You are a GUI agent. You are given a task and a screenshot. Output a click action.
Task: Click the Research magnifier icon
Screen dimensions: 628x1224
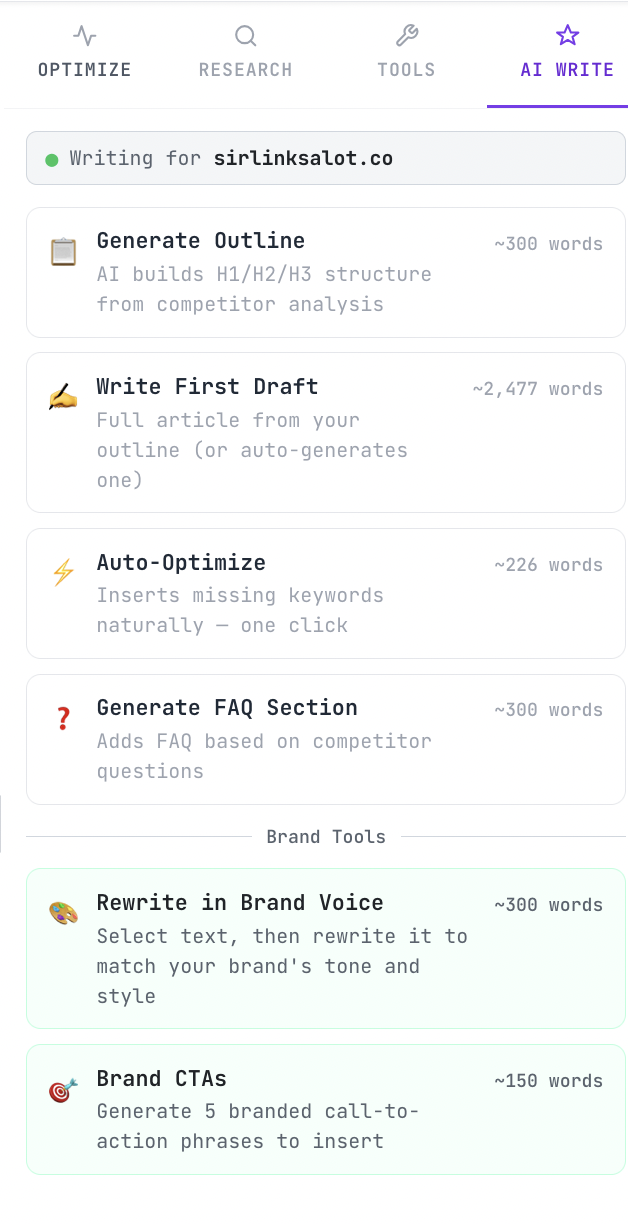pyautogui.click(x=245, y=37)
